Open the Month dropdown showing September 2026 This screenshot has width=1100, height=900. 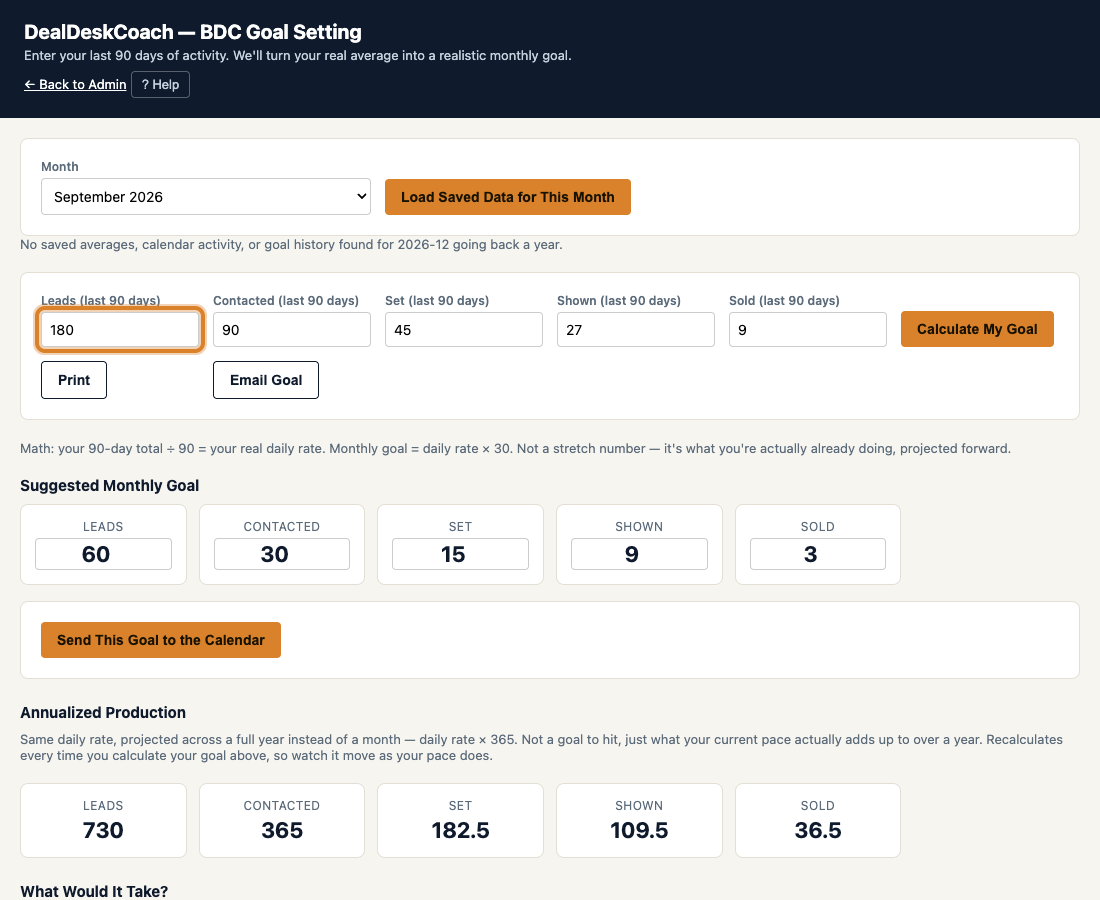(x=206, y=196)
